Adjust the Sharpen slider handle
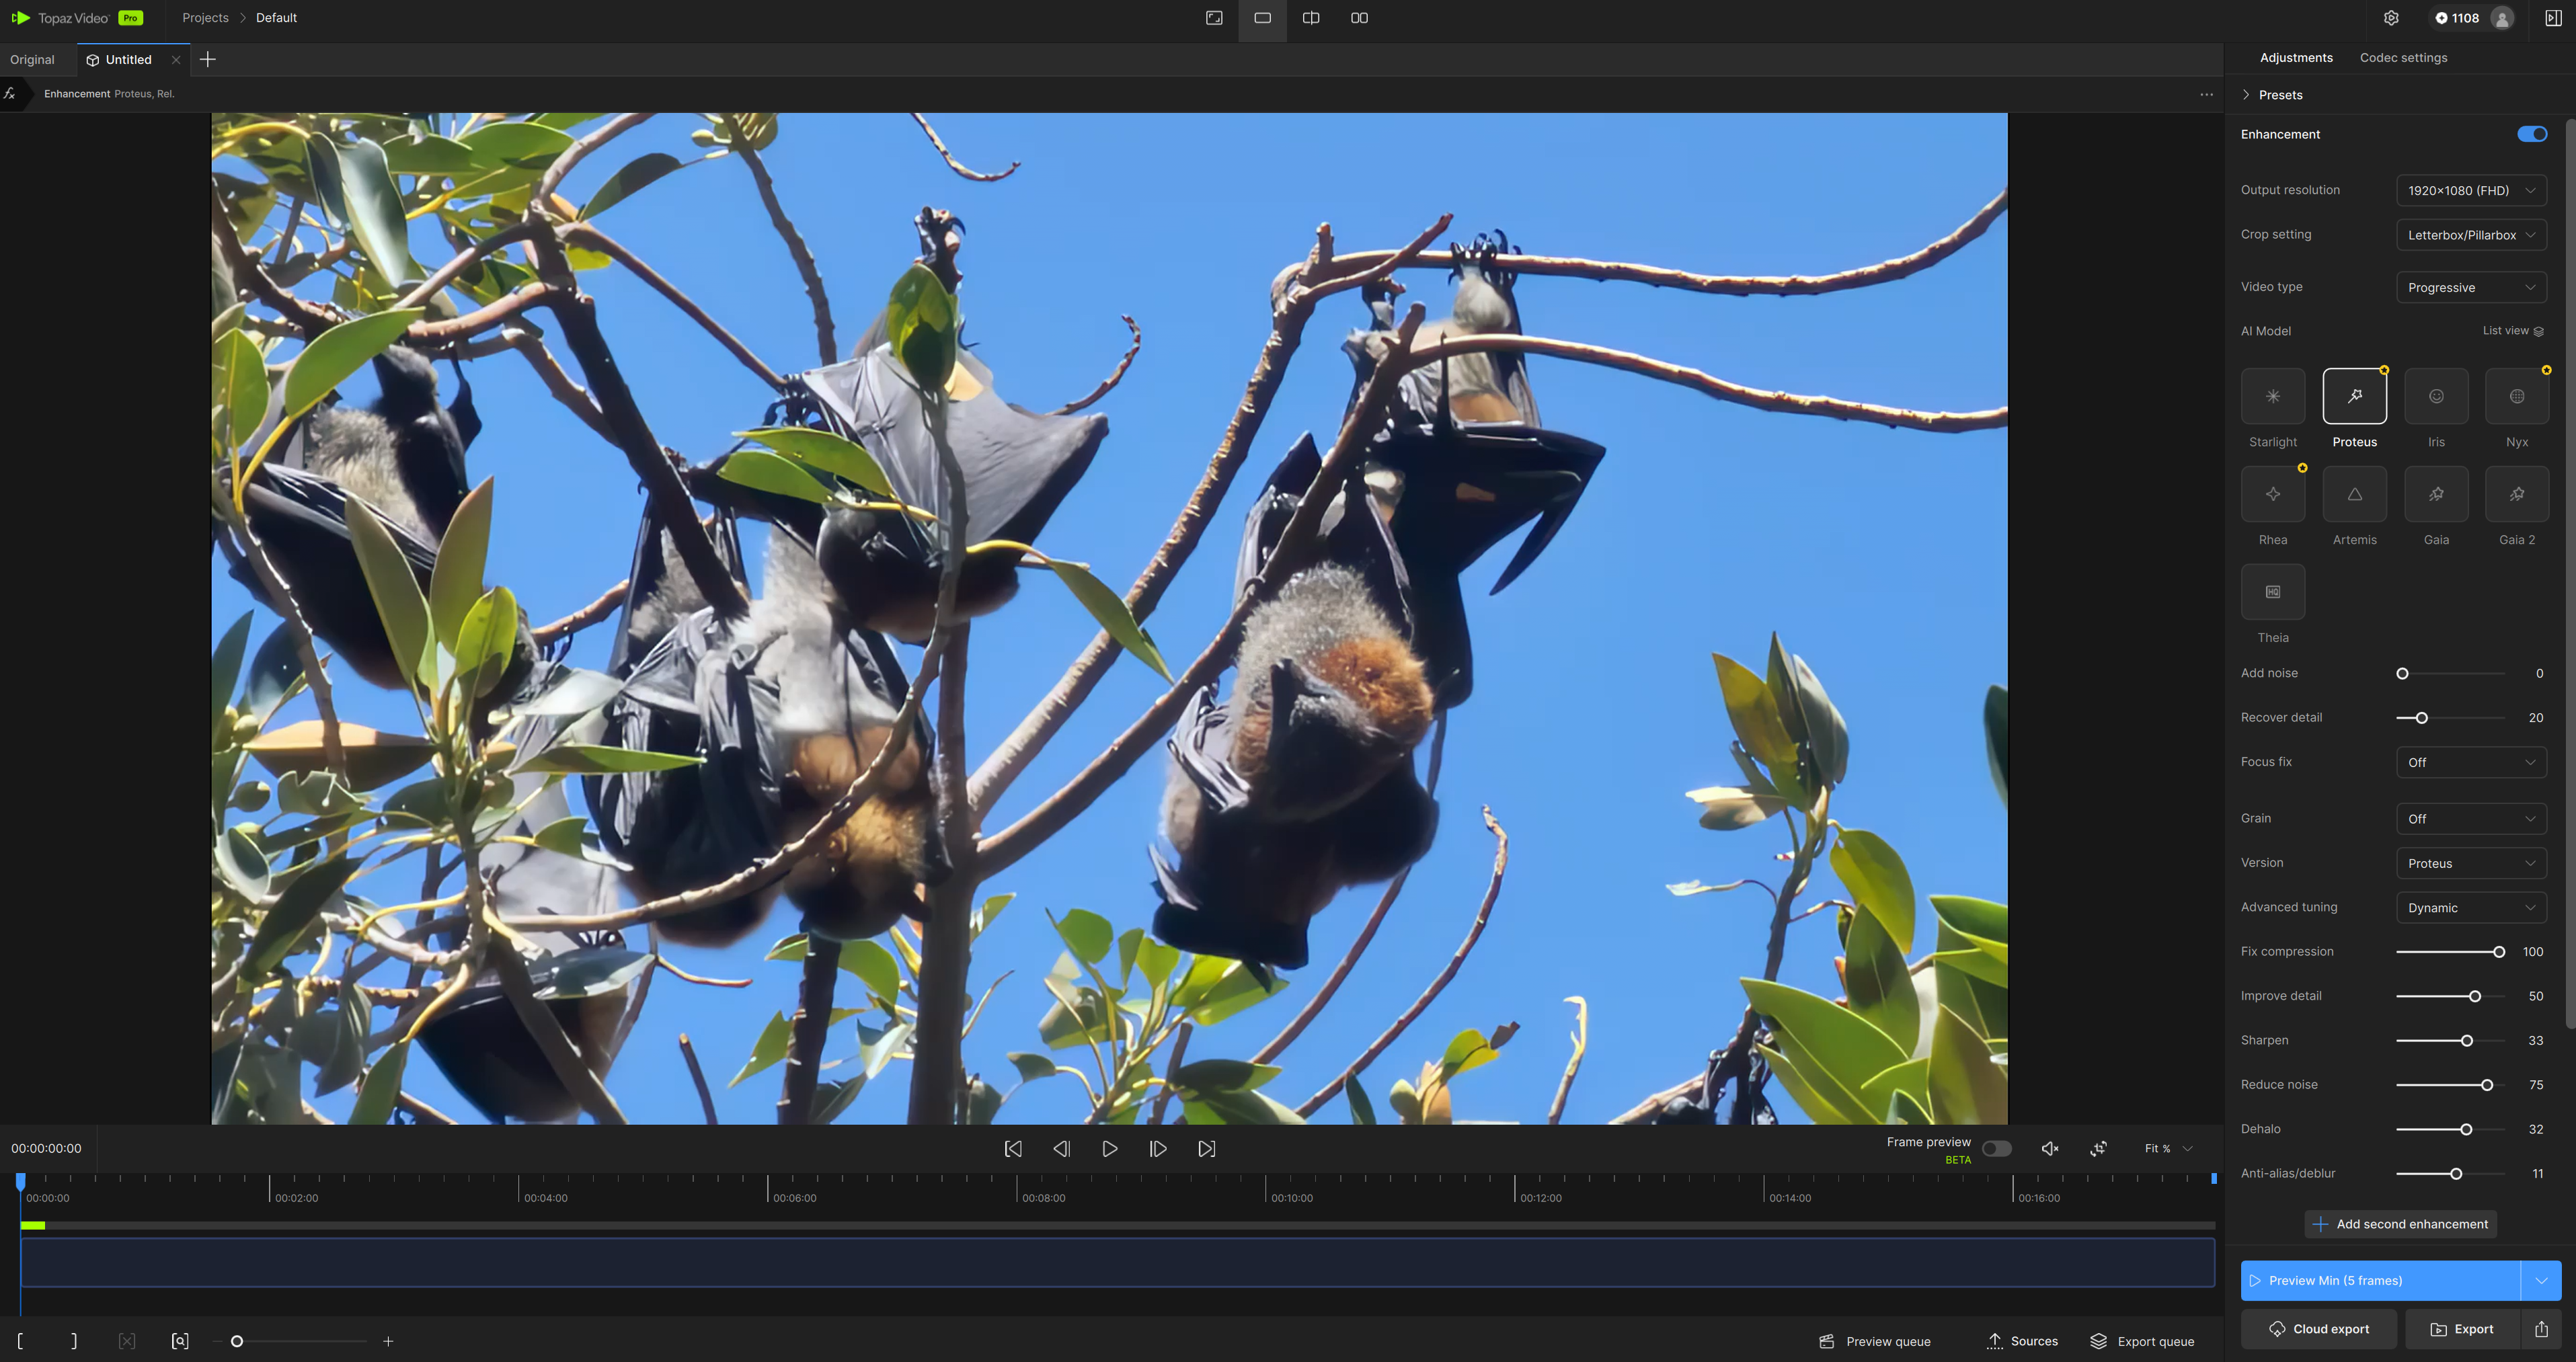The width and height of the screenshot is (2576, 1362). tap(2466, 1041)
